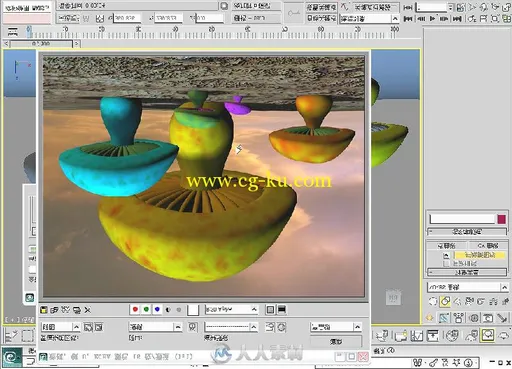Switch to the Utilities hammer tab
This screenshot has height=369, width=512.
click(x=503, y=318)
